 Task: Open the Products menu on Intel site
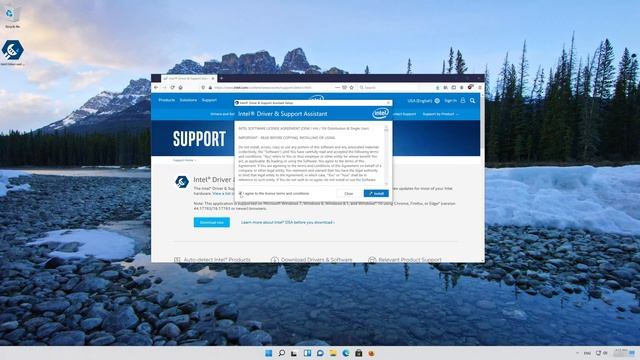(167, 100)
